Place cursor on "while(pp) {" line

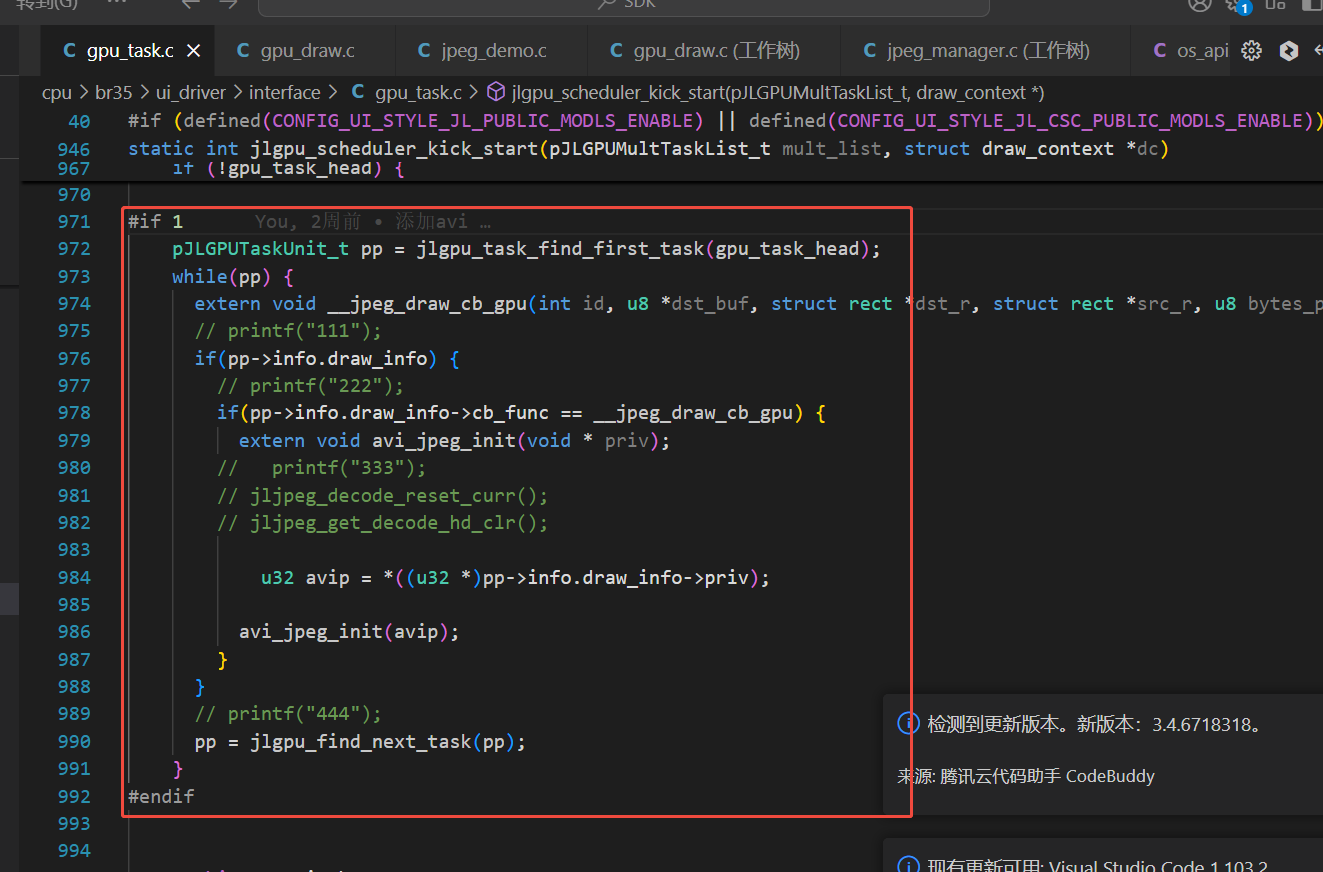pos(232,277)
